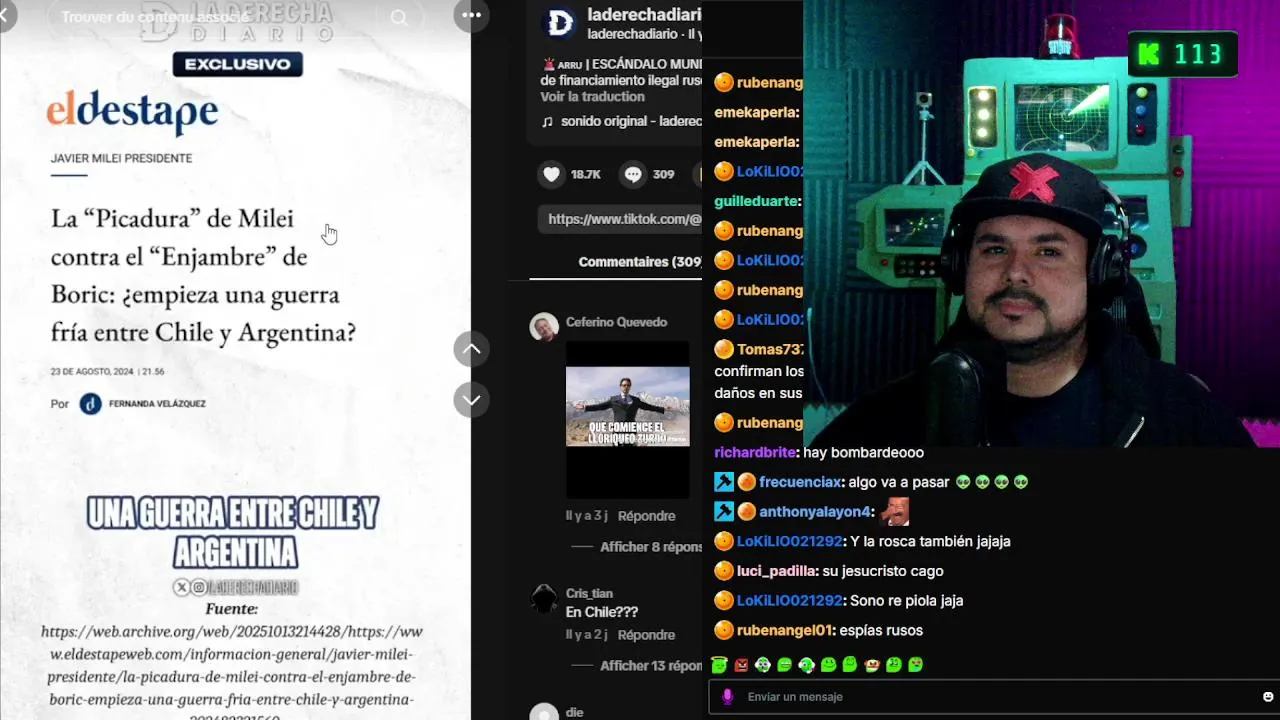1280x720 pixels.
Task: Click the tiktok.com video link field
Action: point(620,219)
